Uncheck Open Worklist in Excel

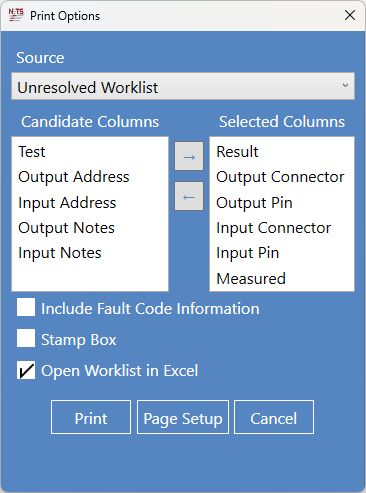click(x=26, y=370)
